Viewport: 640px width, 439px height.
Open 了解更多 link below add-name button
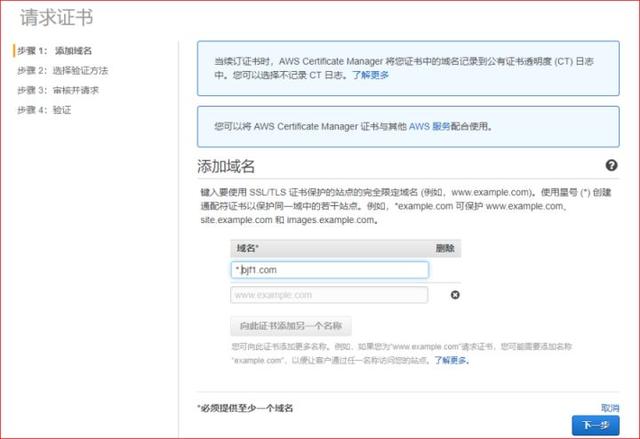click(x=451, y=358)
